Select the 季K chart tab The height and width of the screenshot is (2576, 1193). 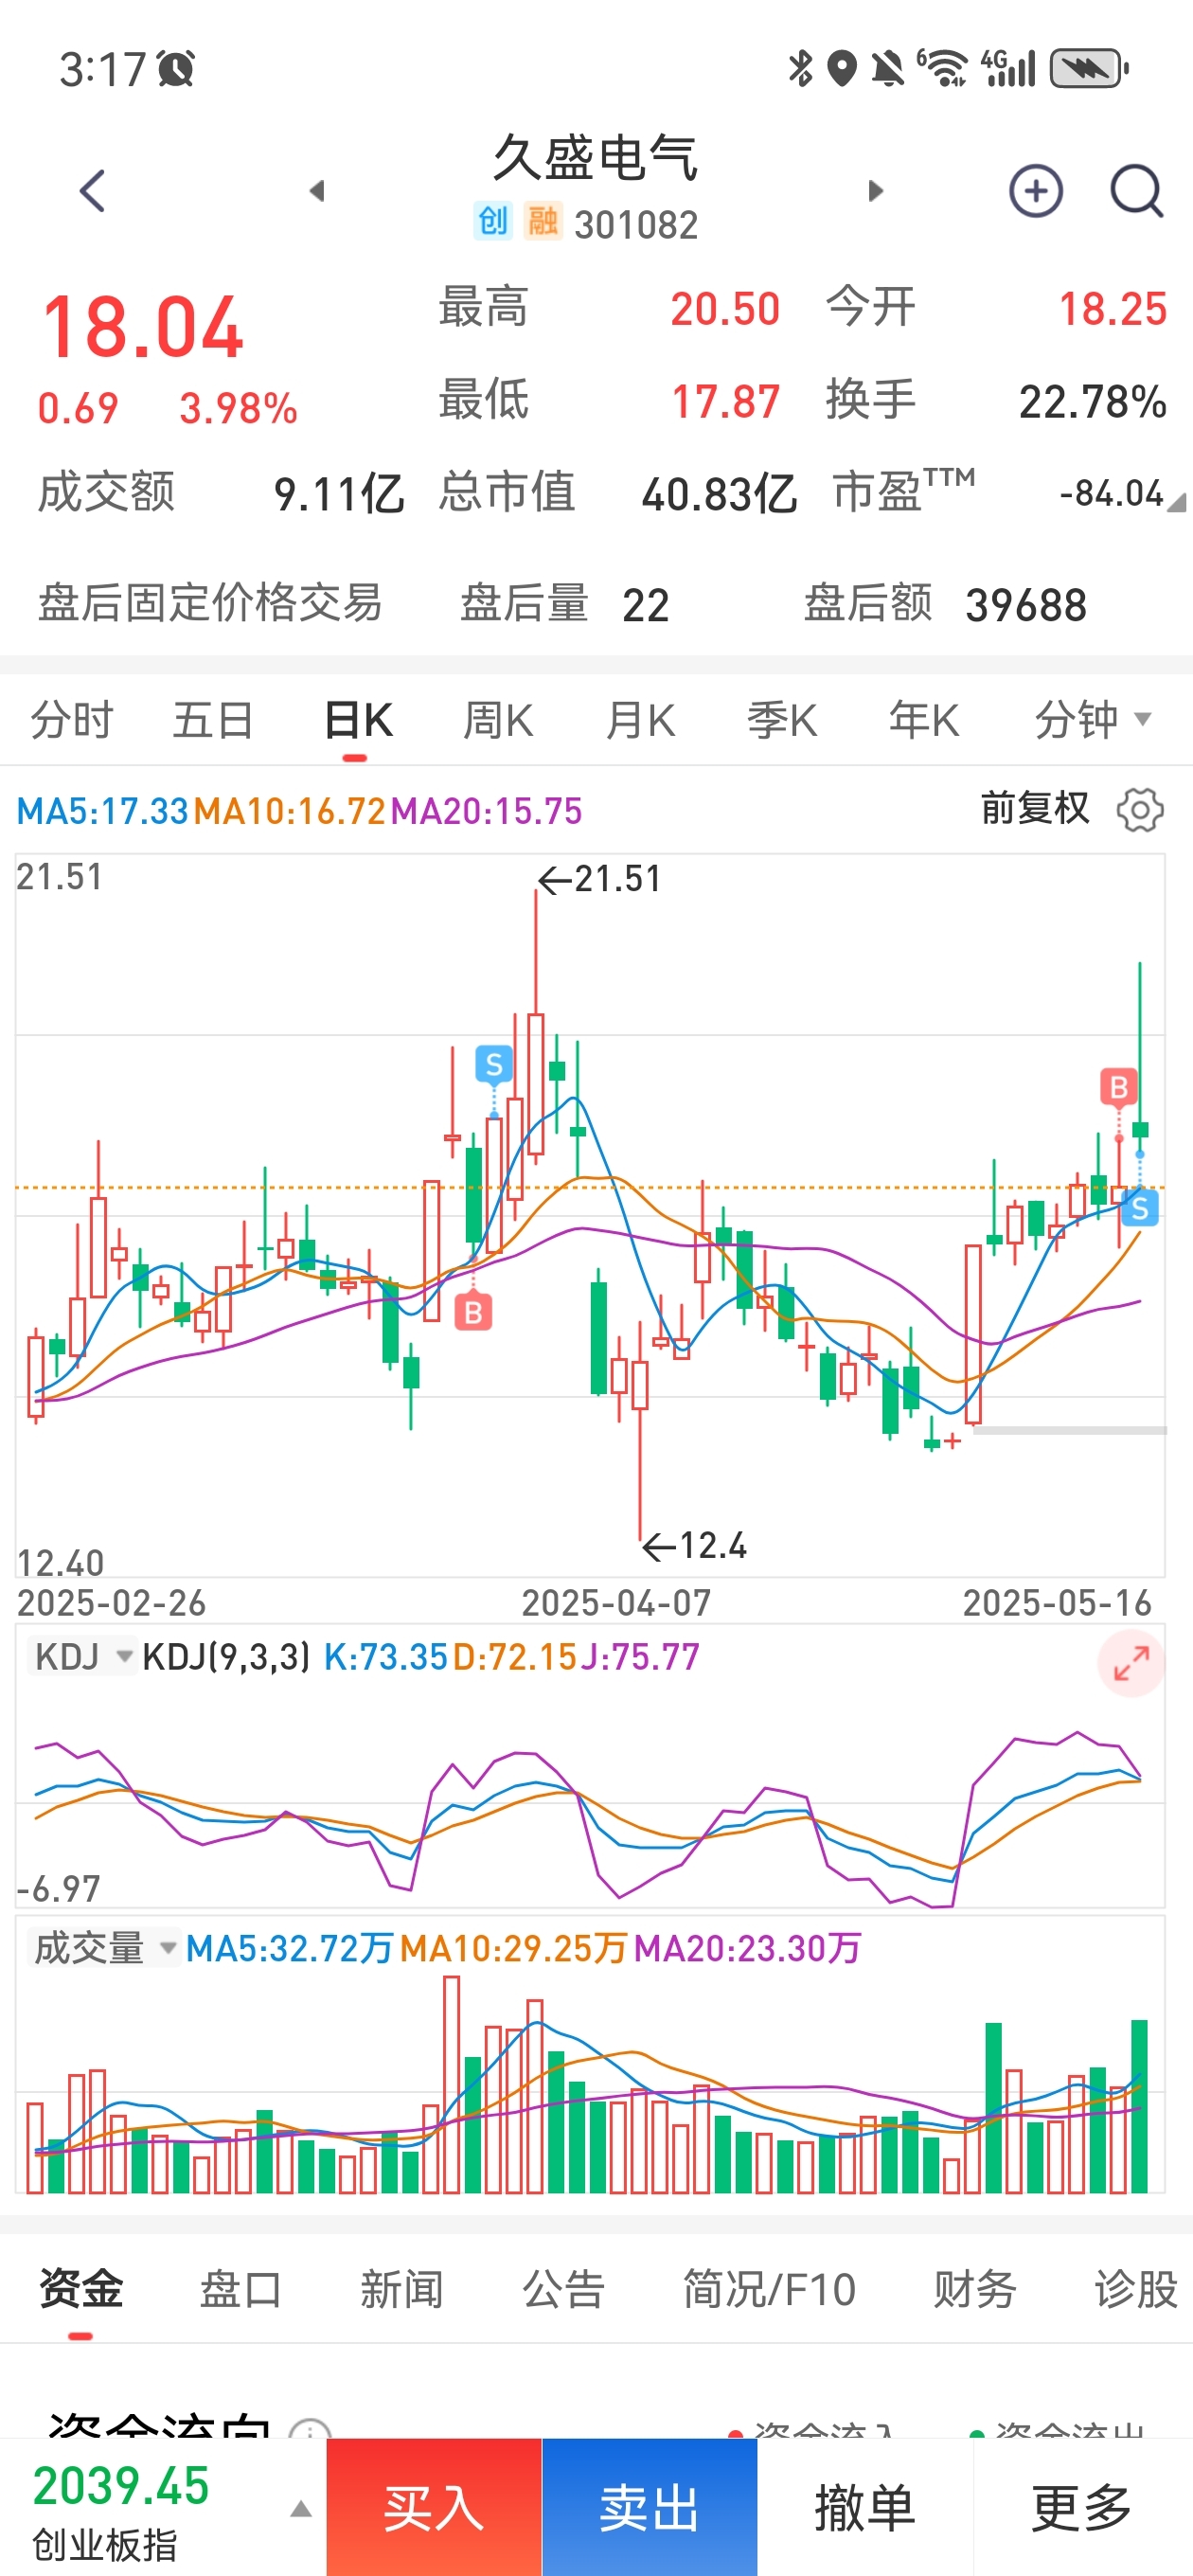[782, 720]
